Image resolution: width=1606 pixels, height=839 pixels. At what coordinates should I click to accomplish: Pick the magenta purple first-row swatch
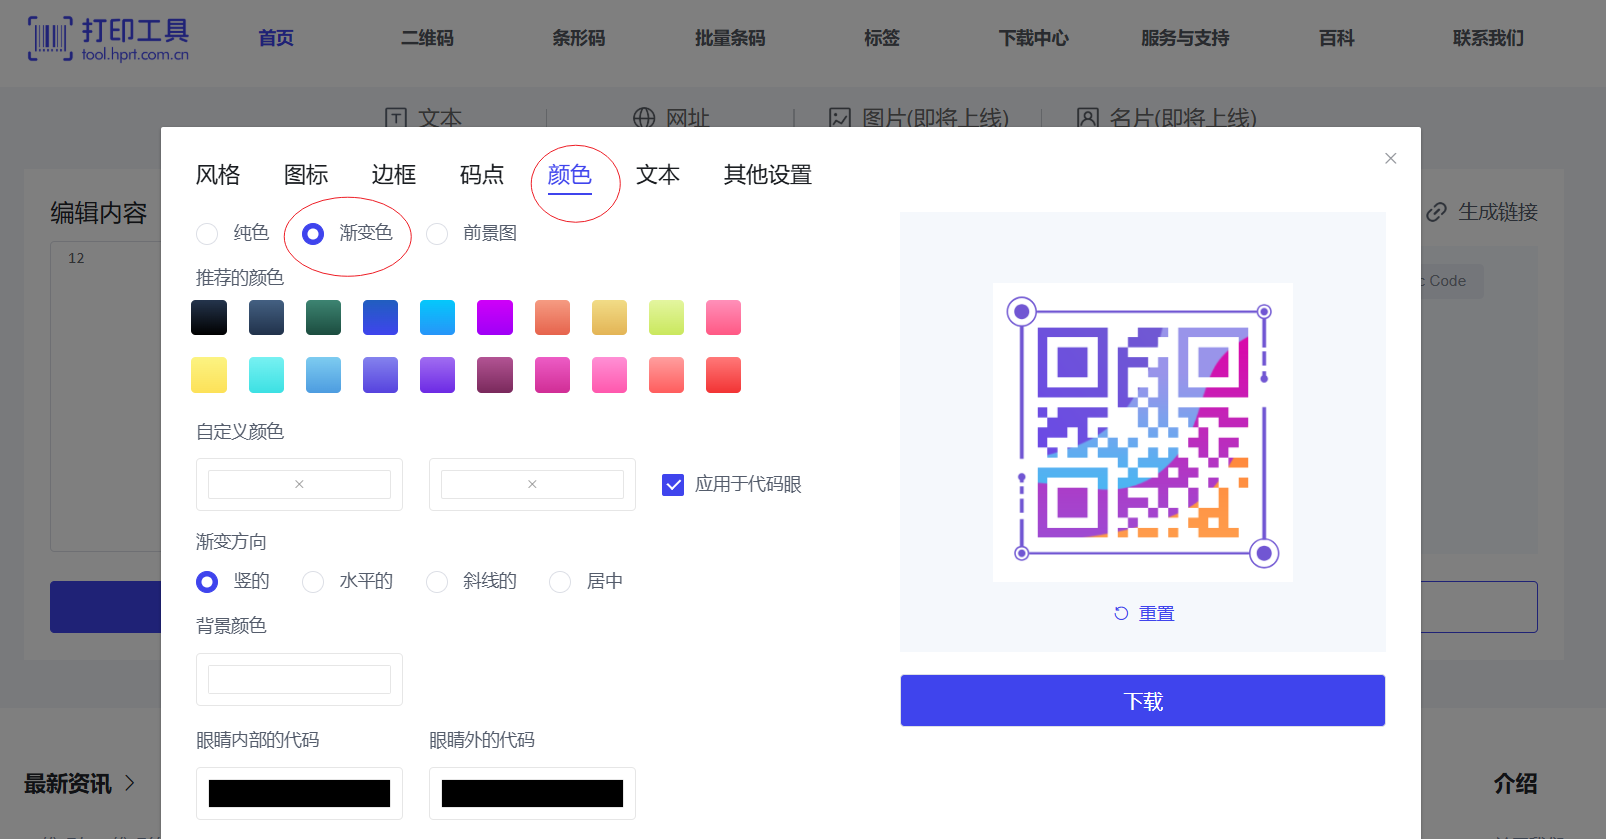pyautogui.click(x=495, y=318)
